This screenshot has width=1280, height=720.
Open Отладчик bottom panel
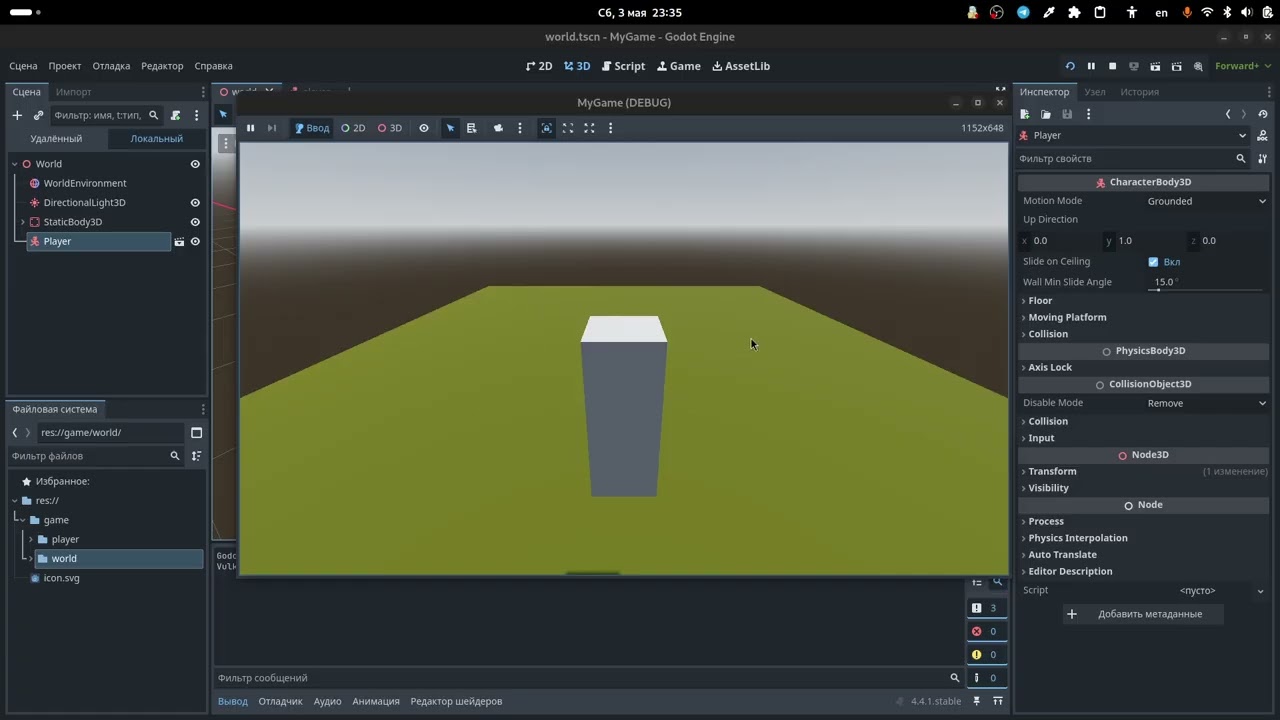pyautogui.click(x=280, y=701)
